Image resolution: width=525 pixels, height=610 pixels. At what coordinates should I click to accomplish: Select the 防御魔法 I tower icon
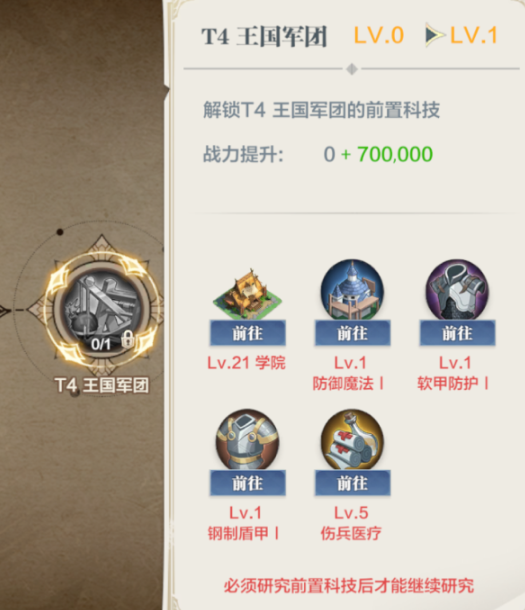coord(352,290)
